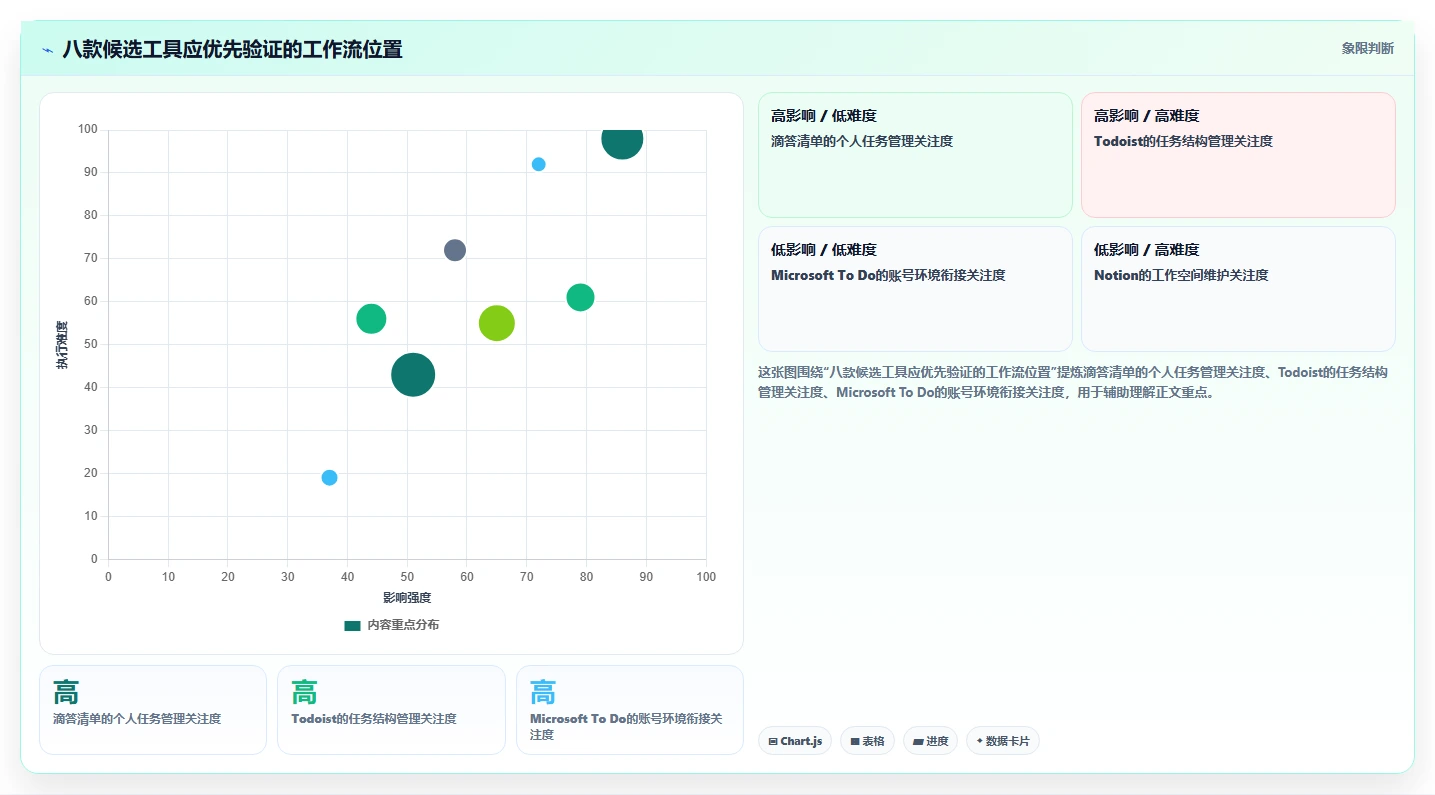Open the 滴答清单 stat card at bottom
The image size is (1435, 795).
point(153,710)
